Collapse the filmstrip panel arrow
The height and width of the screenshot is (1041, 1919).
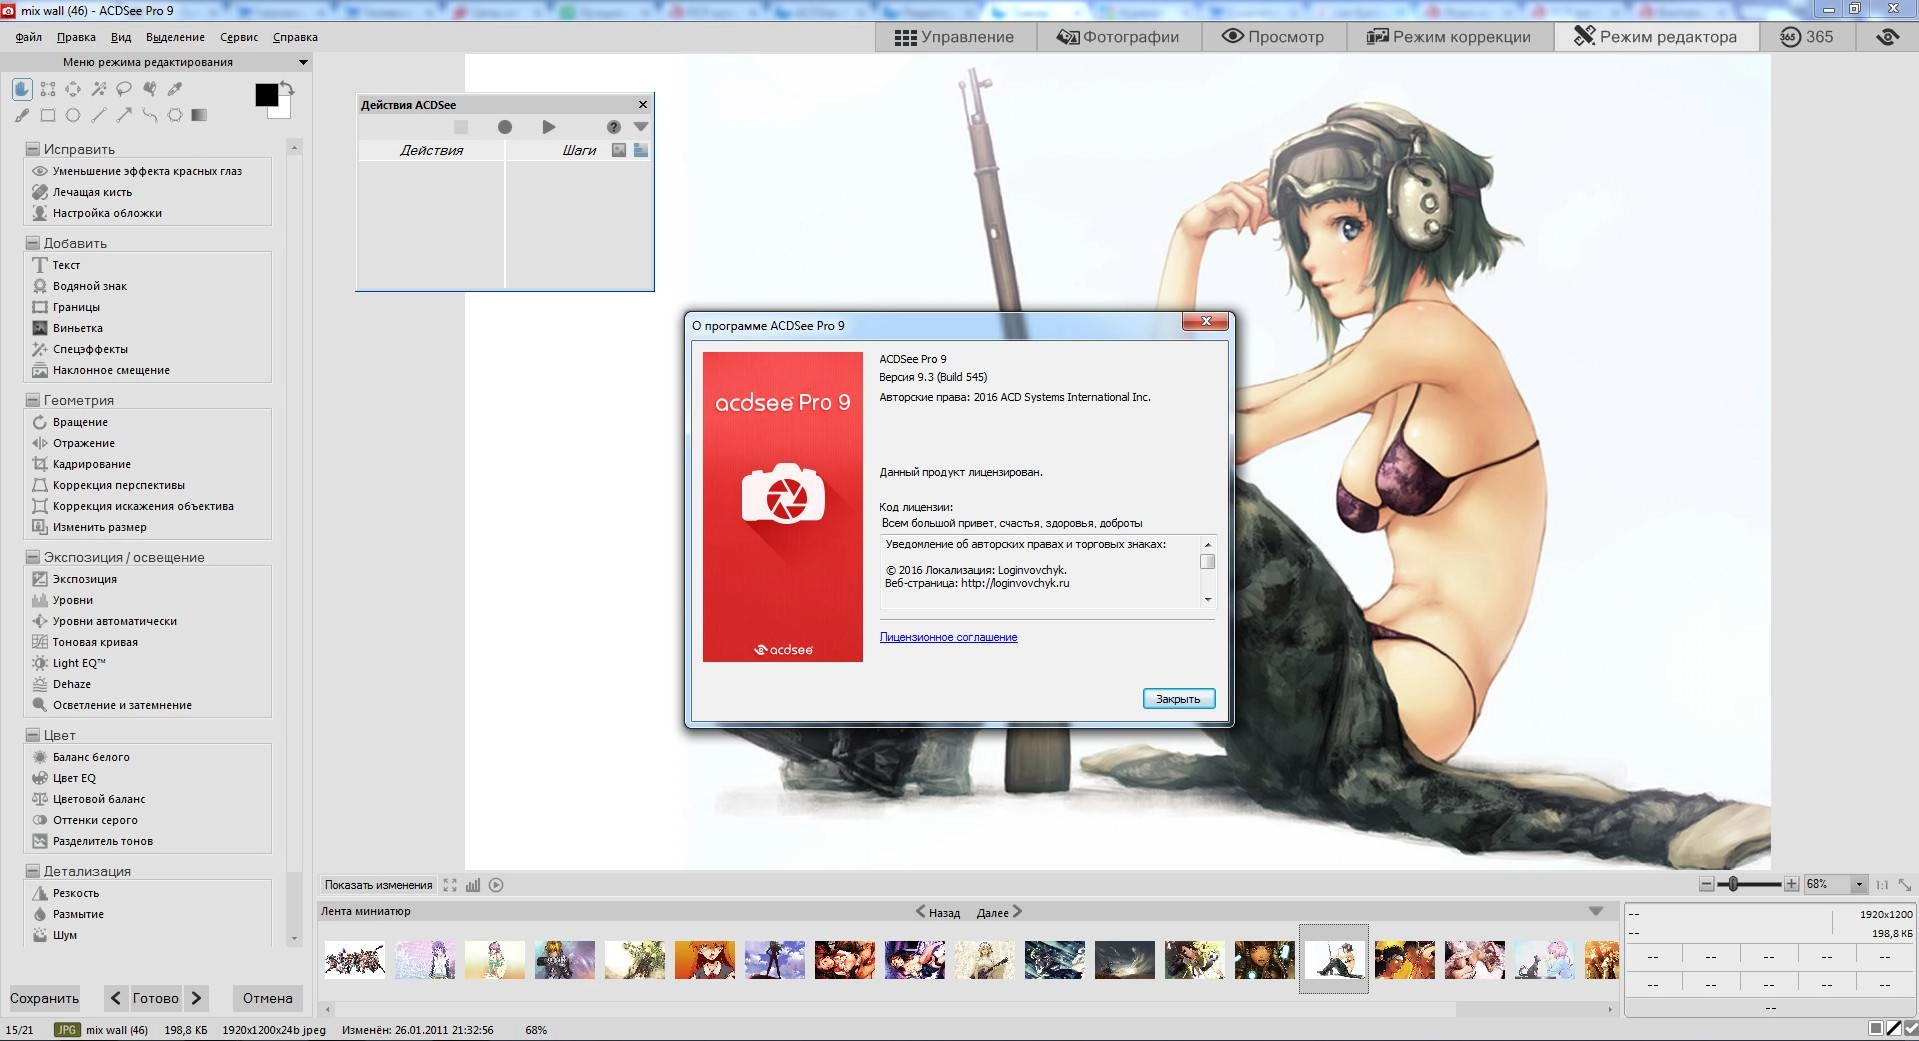point(1596,911)
